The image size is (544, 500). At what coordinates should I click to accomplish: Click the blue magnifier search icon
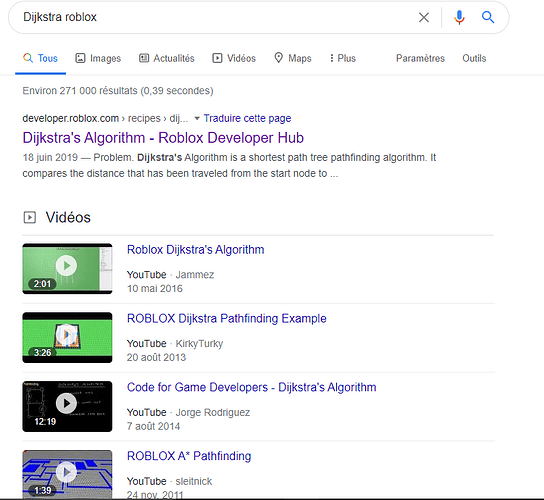[488, 17]
